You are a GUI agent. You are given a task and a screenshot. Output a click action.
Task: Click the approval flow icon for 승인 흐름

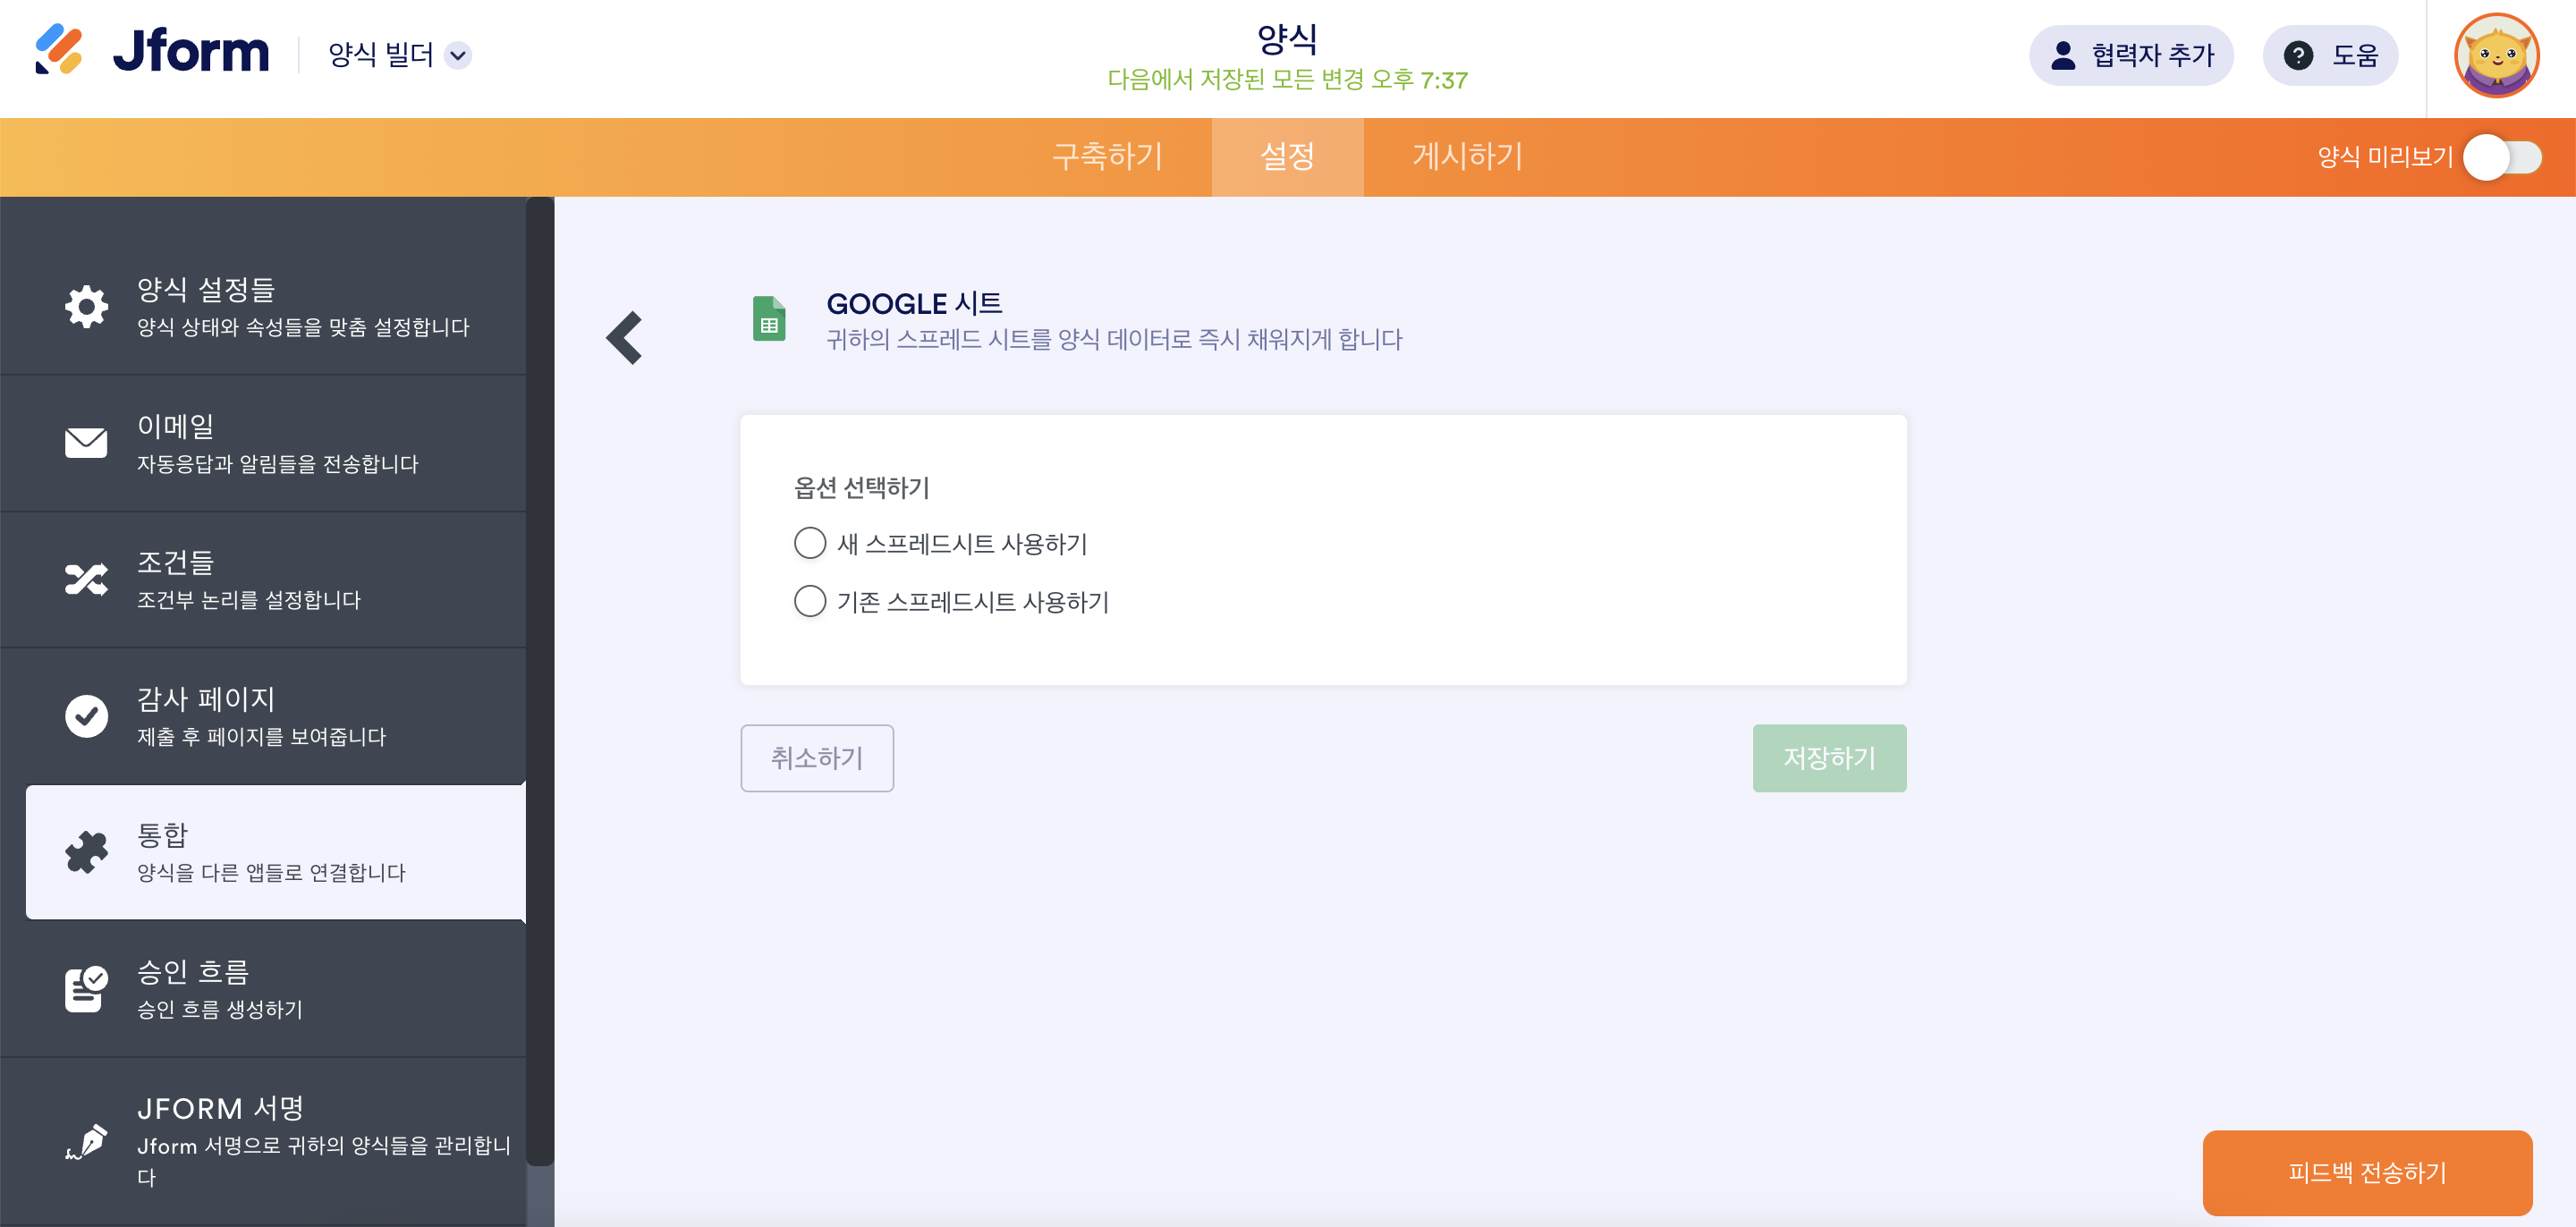[x=87, y=989]
